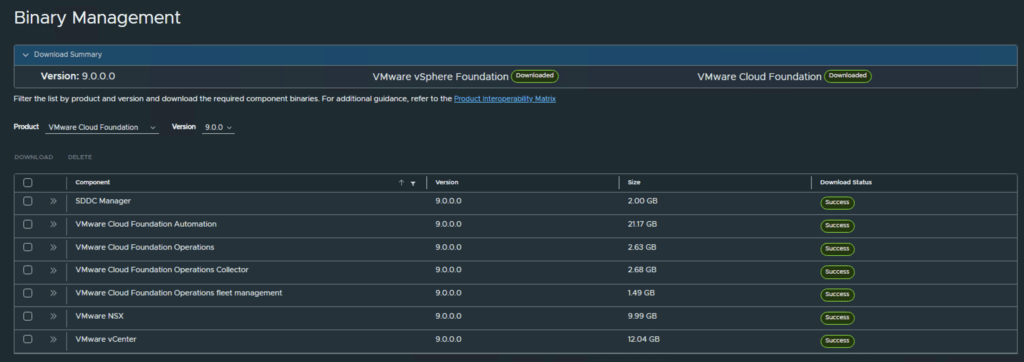Image resolution: width=1024 pixels, height=362 pixels.
Task: Check the VMware vCenter checkbox
Action: pos(27,339)
